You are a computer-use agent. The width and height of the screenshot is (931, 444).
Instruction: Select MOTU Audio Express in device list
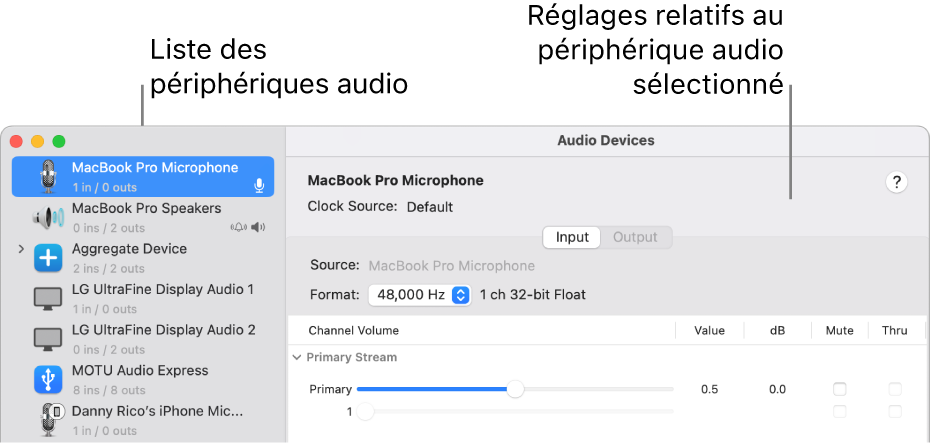(x=140, y=371)
